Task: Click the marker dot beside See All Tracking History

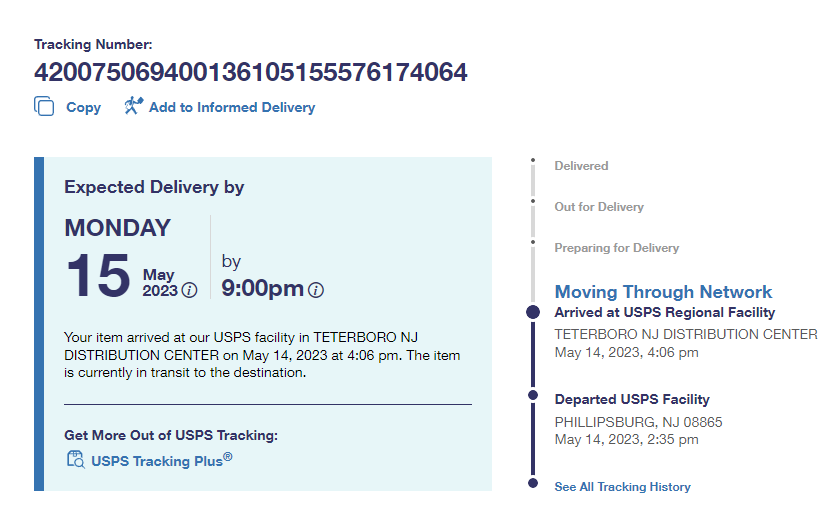Action: tap(533, 484)
